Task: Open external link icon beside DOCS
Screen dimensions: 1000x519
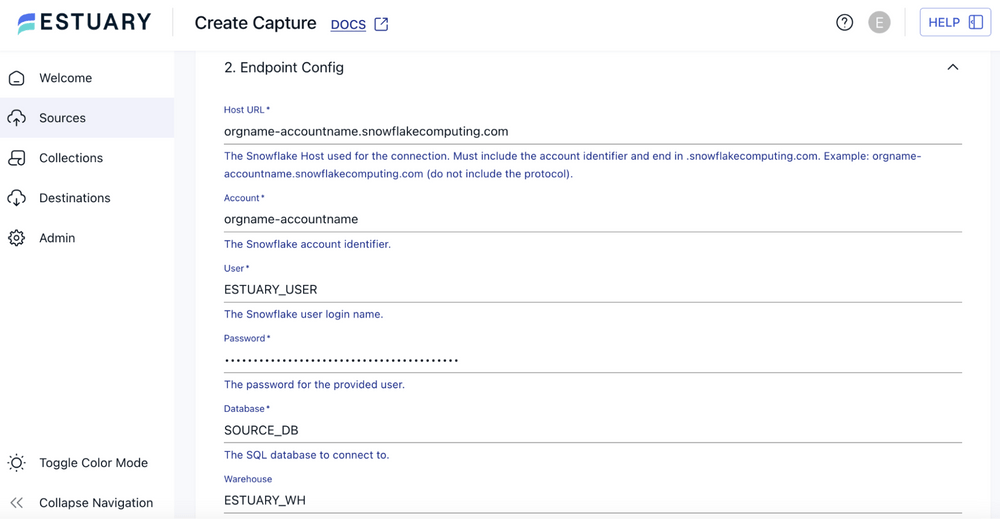Action: 381,24
